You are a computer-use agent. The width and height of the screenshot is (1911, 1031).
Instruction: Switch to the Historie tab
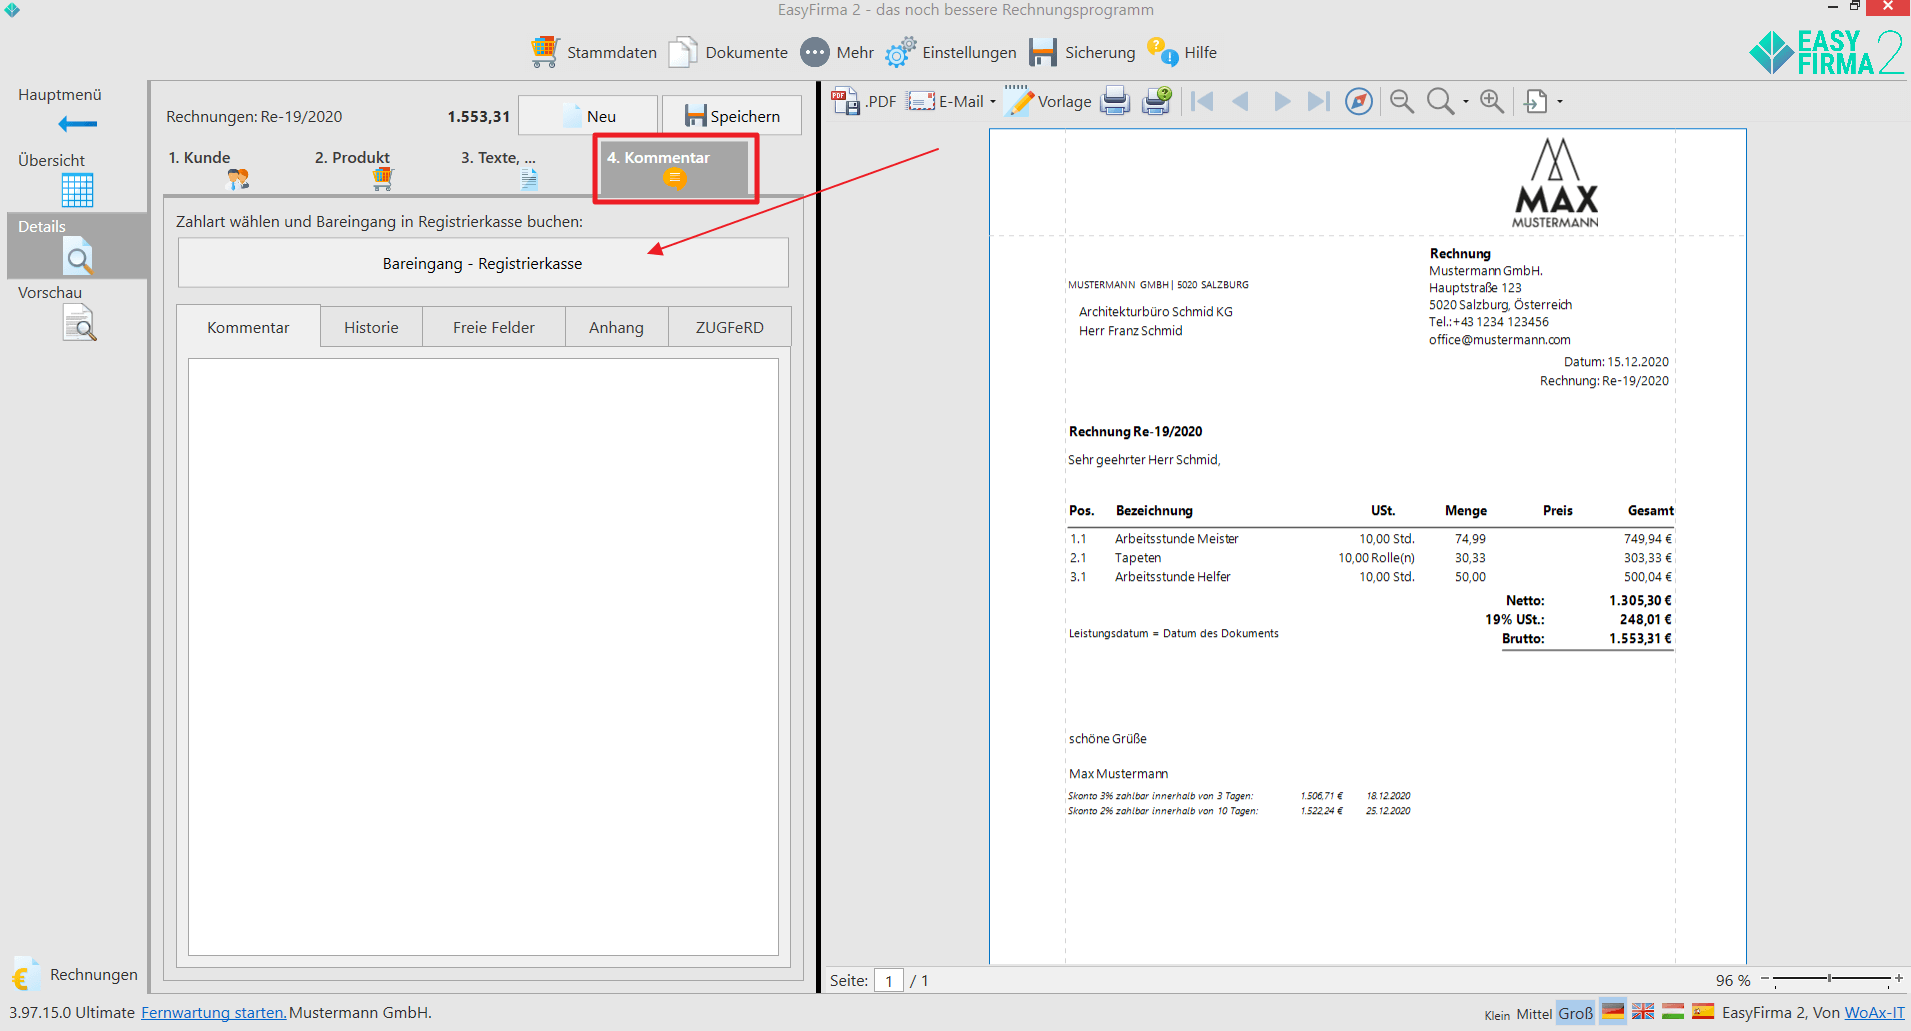(371, 328)
